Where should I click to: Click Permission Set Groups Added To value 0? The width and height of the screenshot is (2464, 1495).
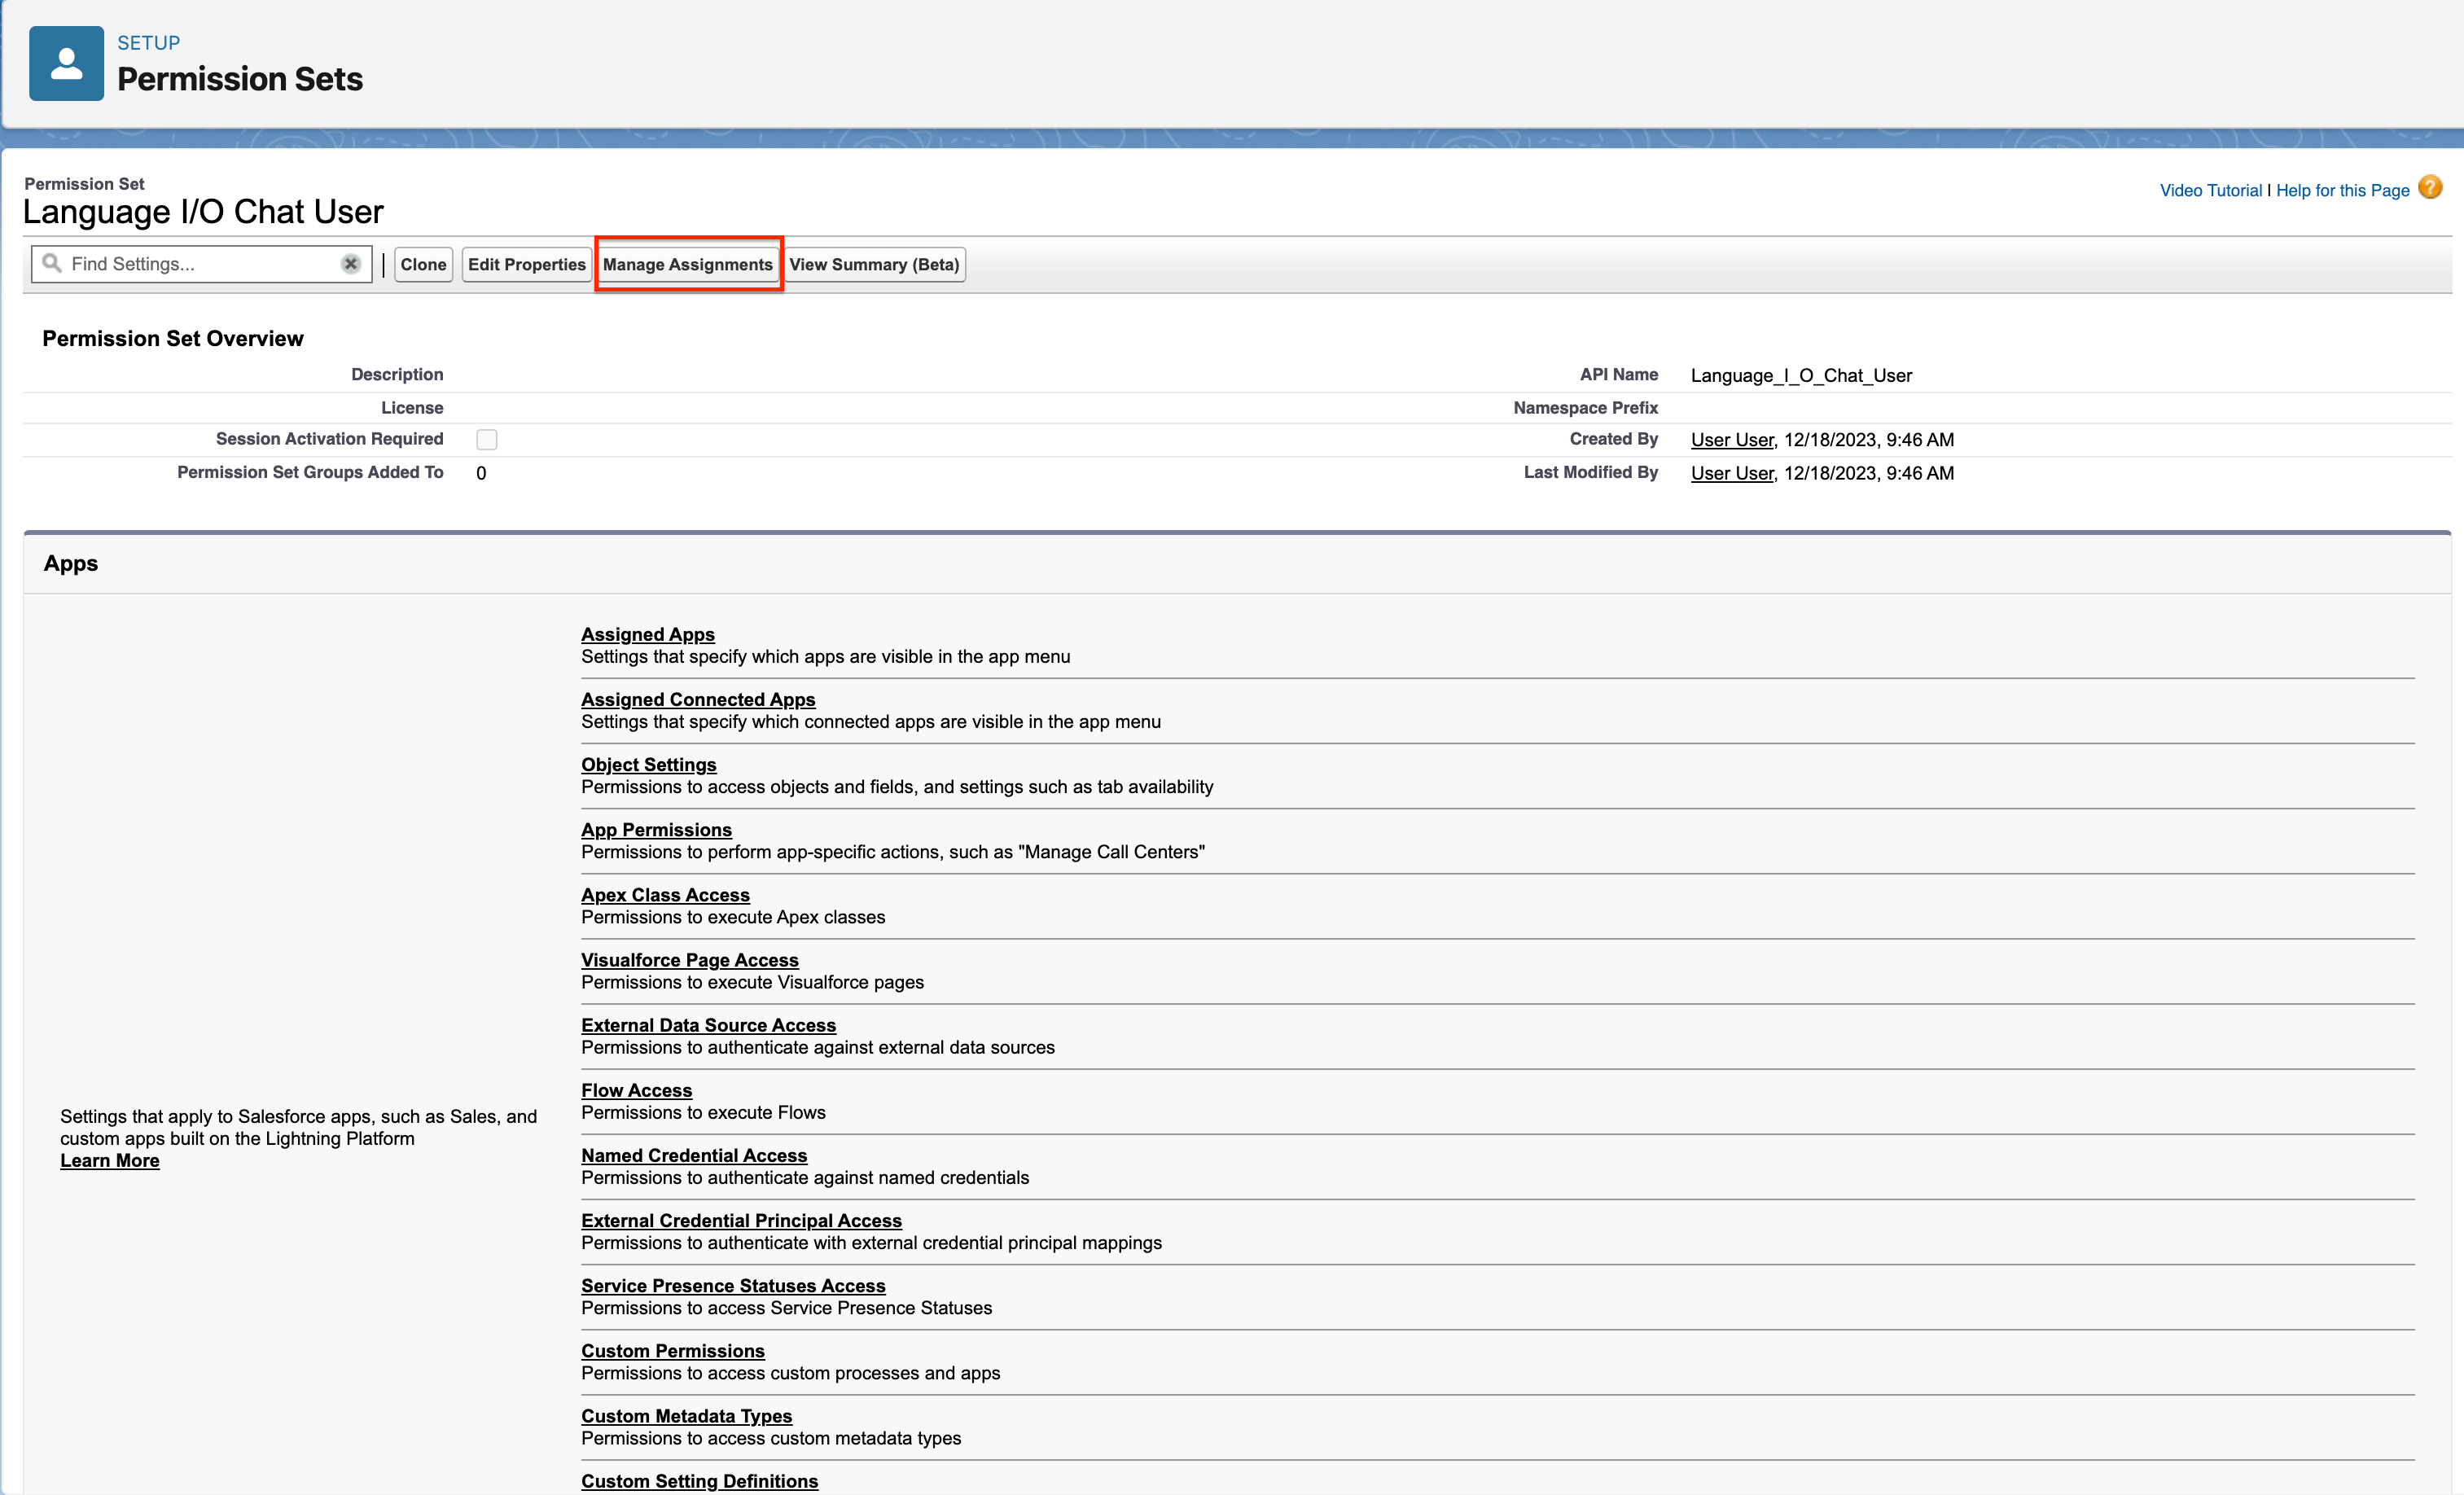pos(481,473)
